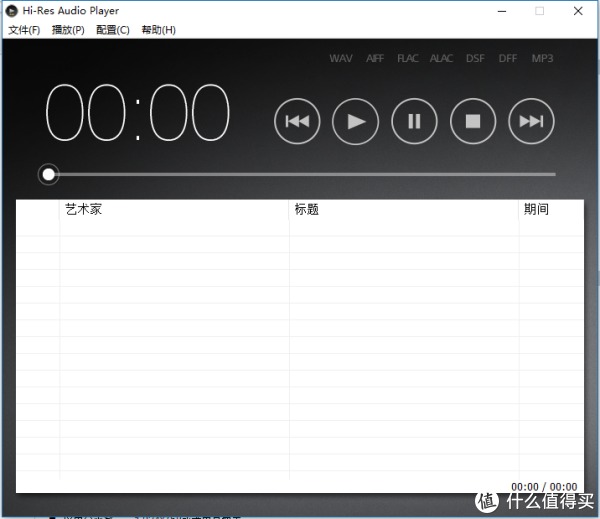Pause the current track
This screenshot has width=600, height=519.
[x=414, y=121]
